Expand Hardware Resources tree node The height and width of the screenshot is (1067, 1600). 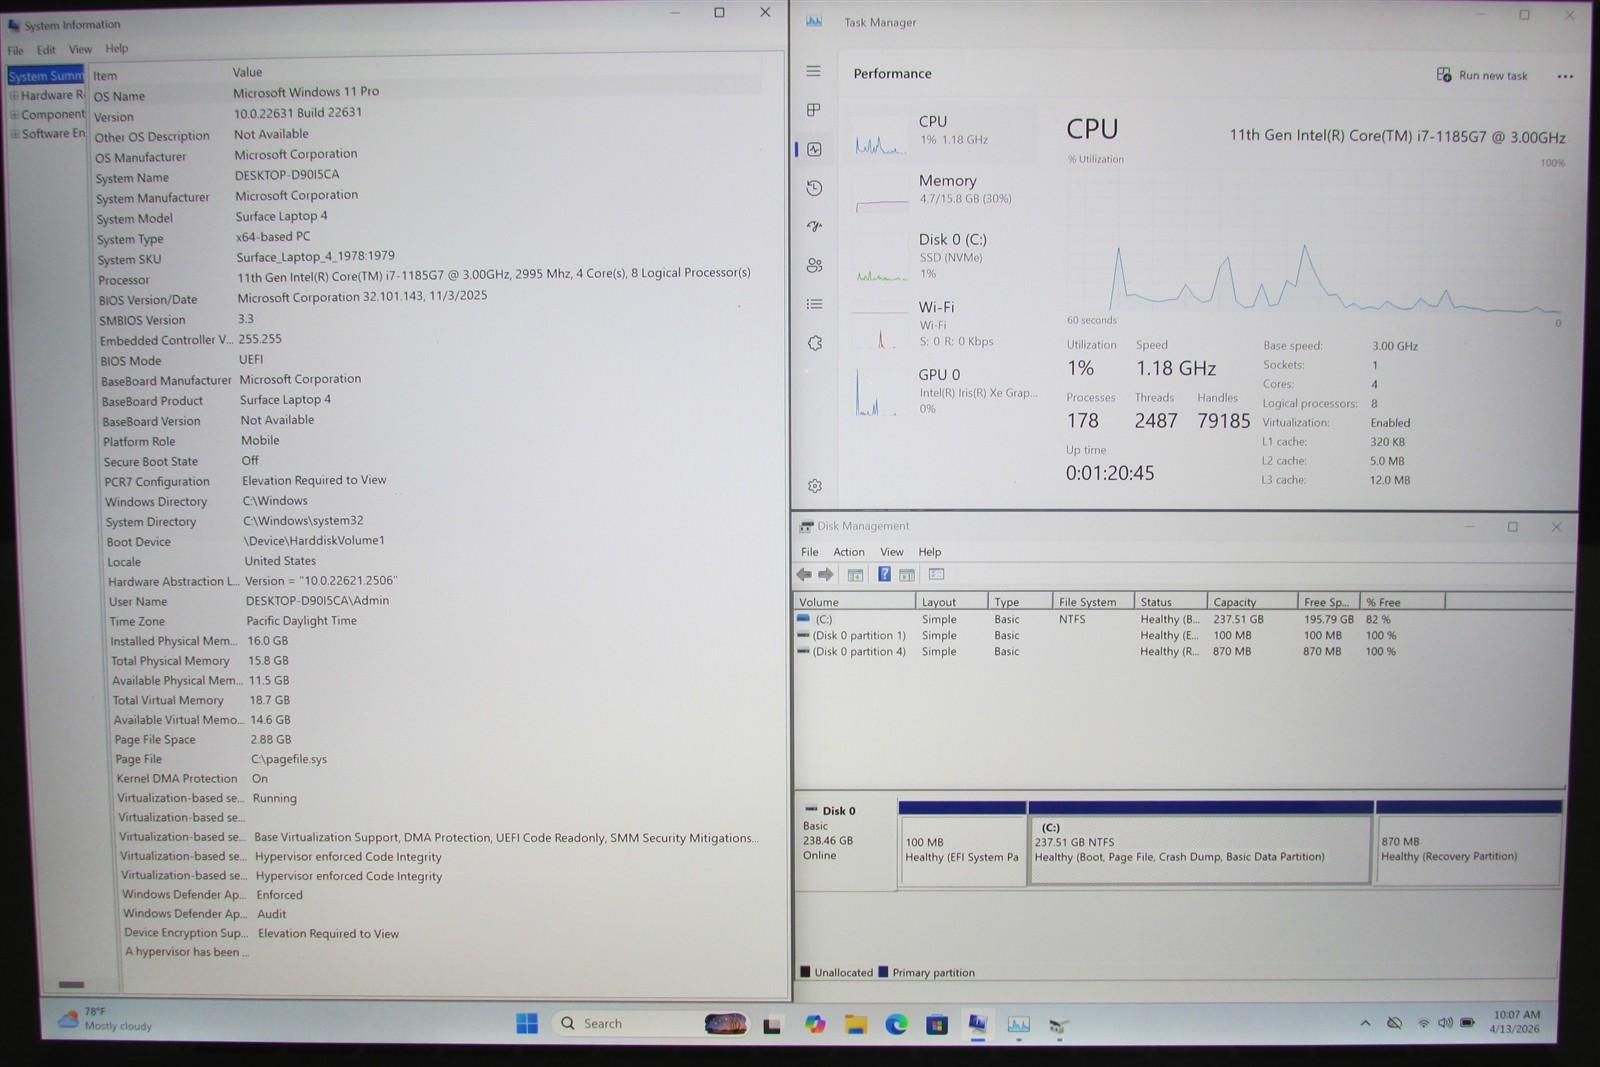point(15,96)
